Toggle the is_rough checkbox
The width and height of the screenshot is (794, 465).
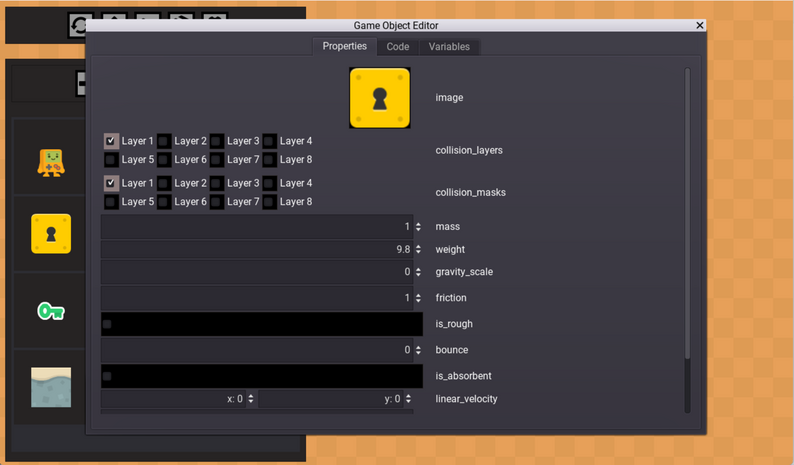pos(107,324)
